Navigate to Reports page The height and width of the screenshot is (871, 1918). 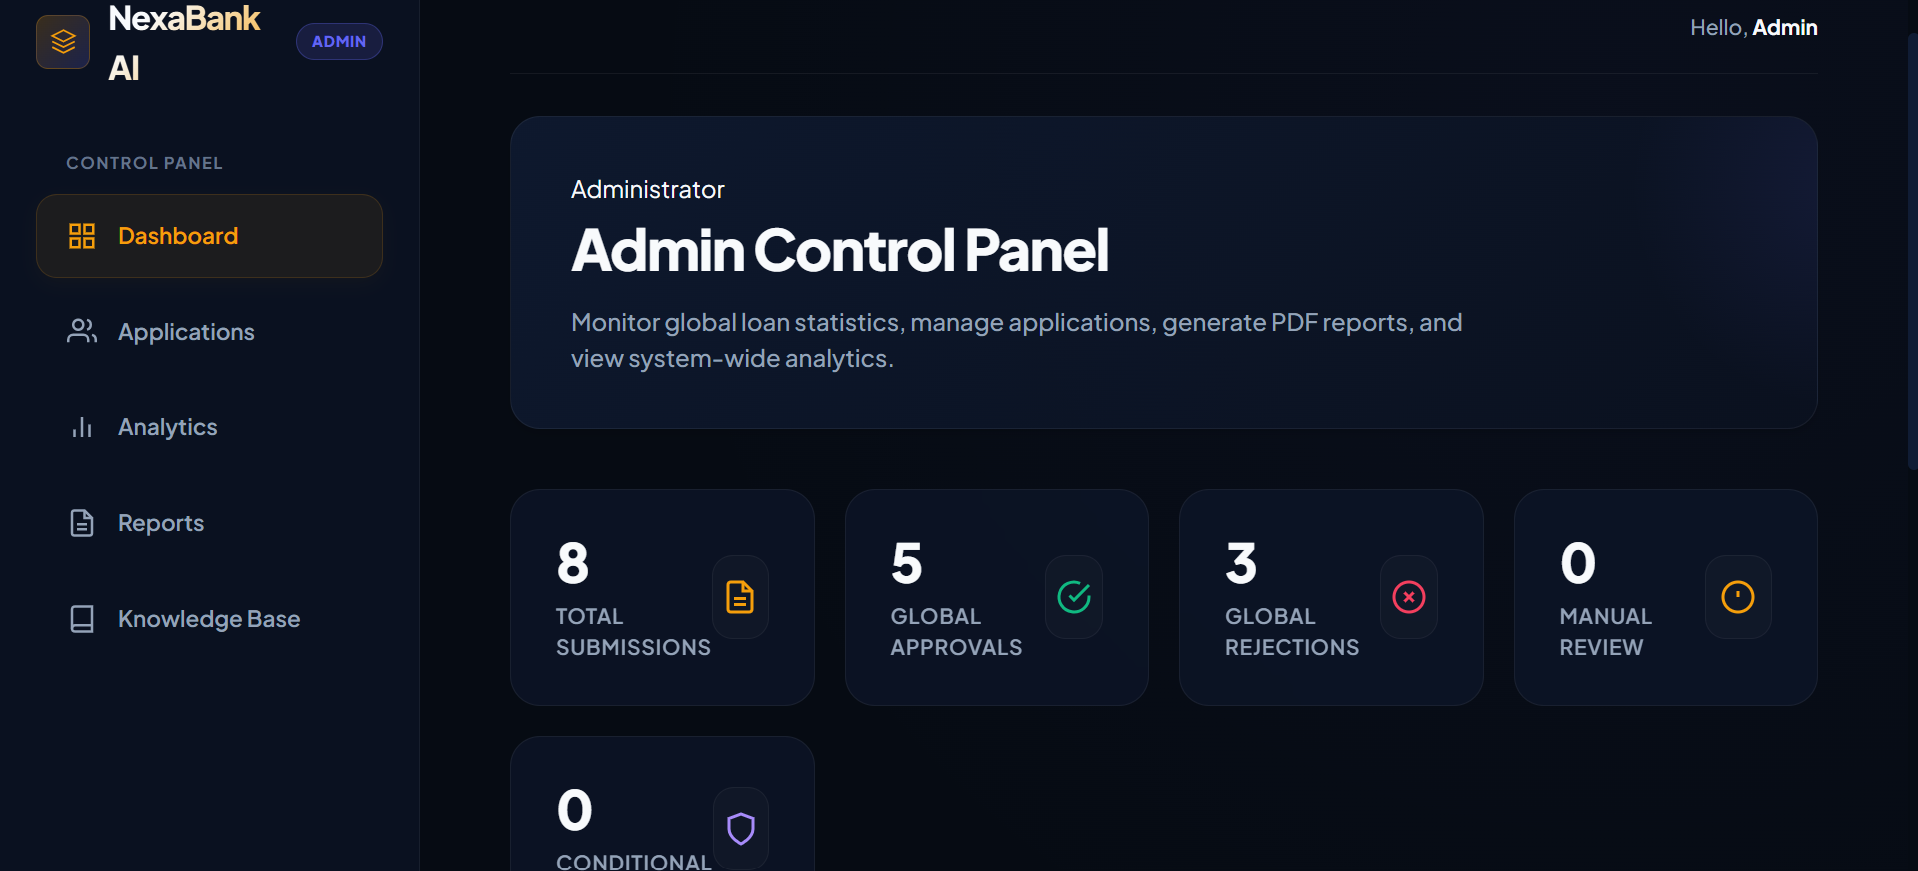tap(209, 523)
